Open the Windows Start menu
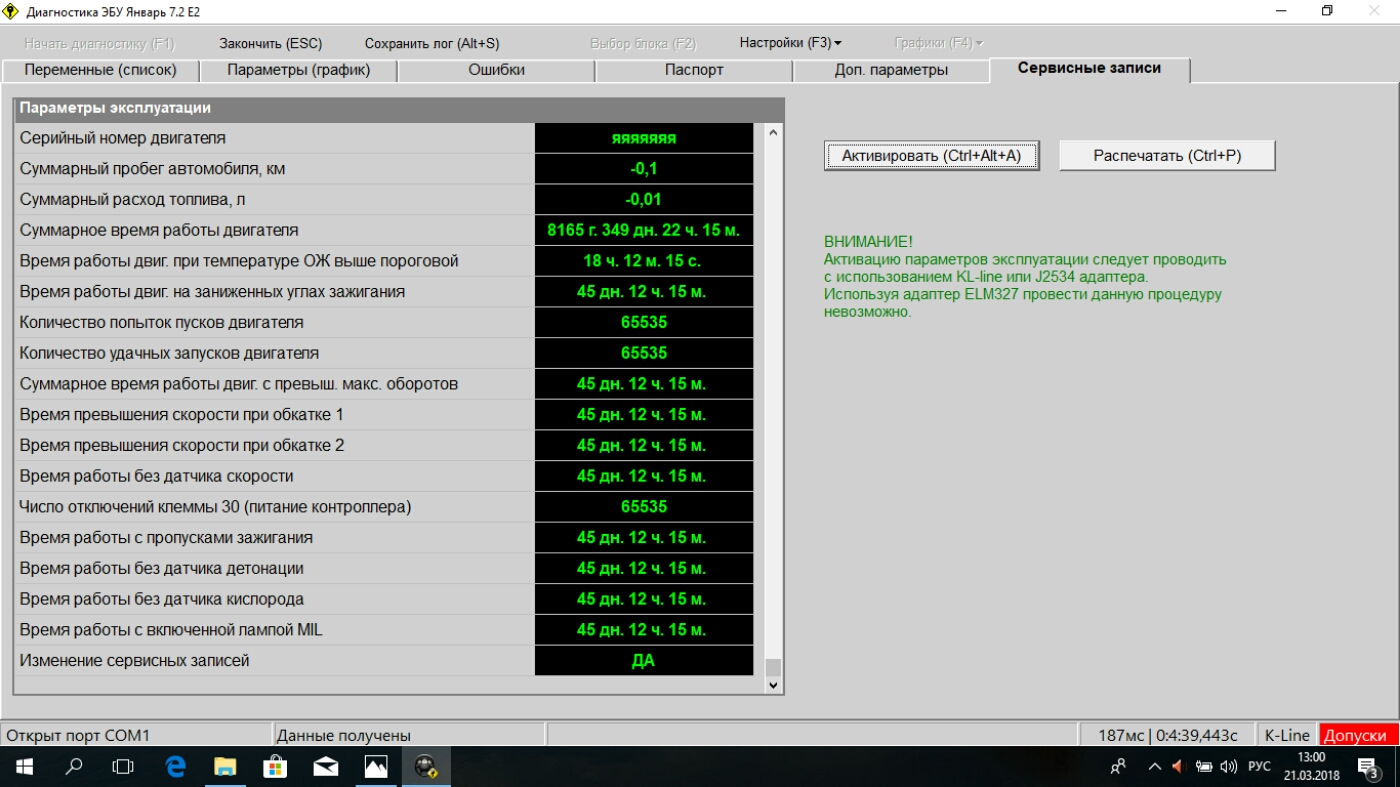 click(x=23, y=767)
